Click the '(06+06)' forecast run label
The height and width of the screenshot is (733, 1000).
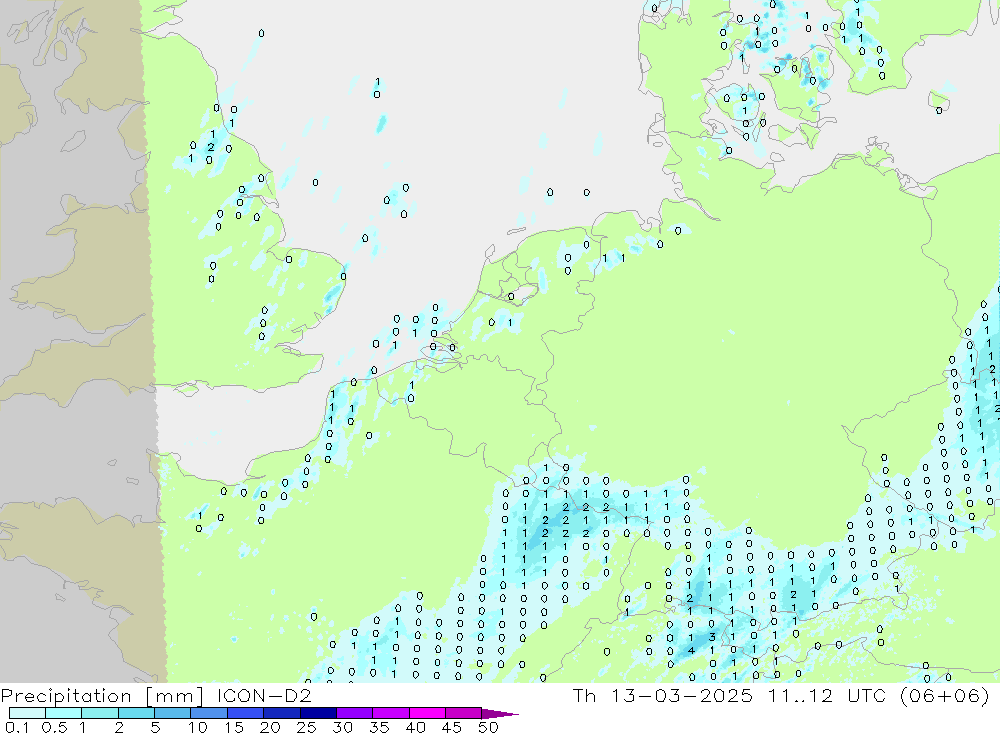click(945, 695)
